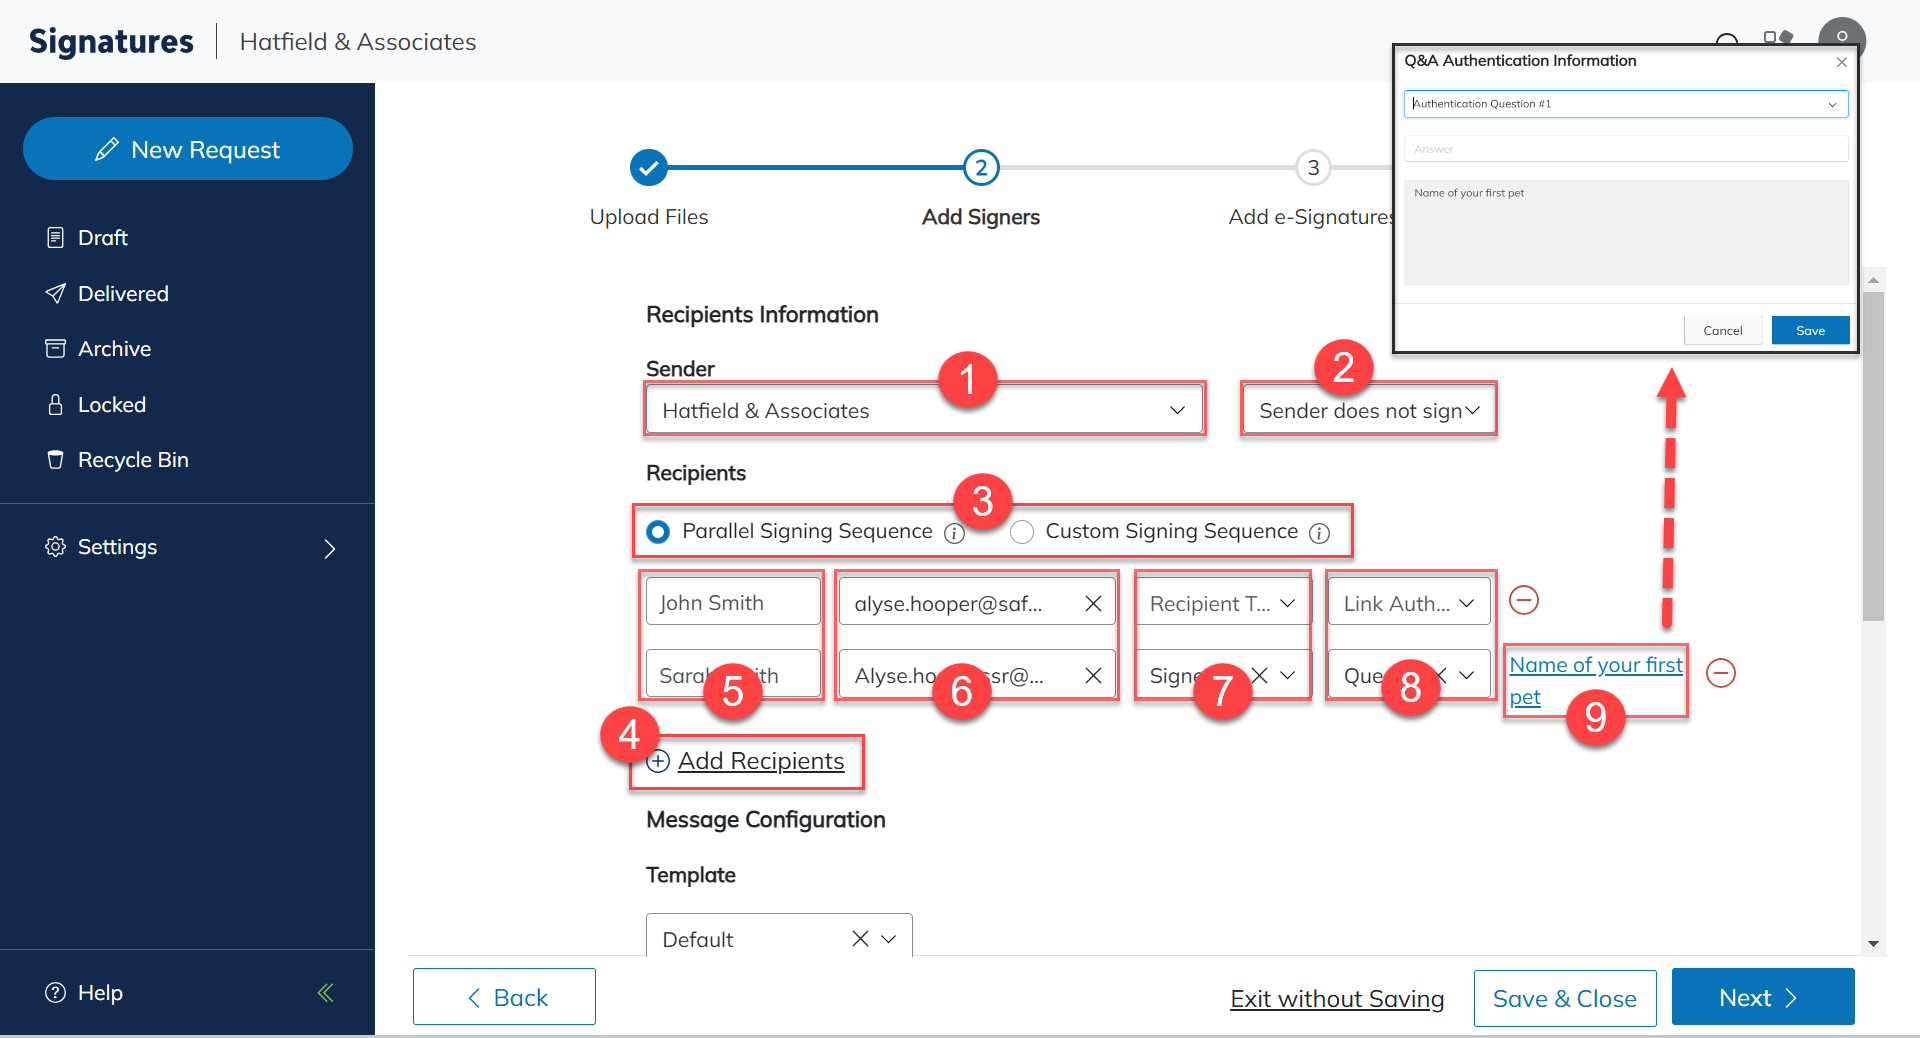Click the Answer field in Q&A dialog
Image resolution: width=1920 pixels, height=1038 pixels.
coord(1626,149)
